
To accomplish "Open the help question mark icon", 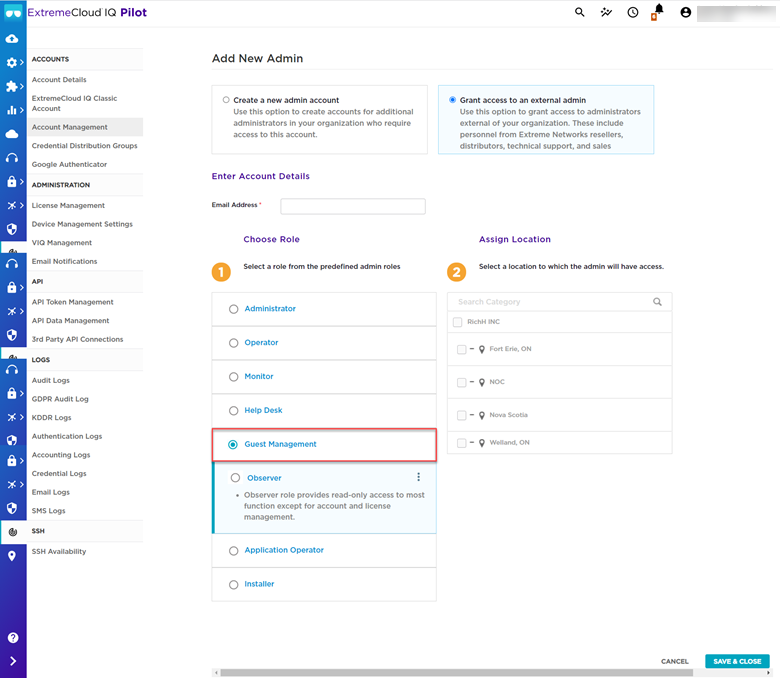I will tap(13, 638).
